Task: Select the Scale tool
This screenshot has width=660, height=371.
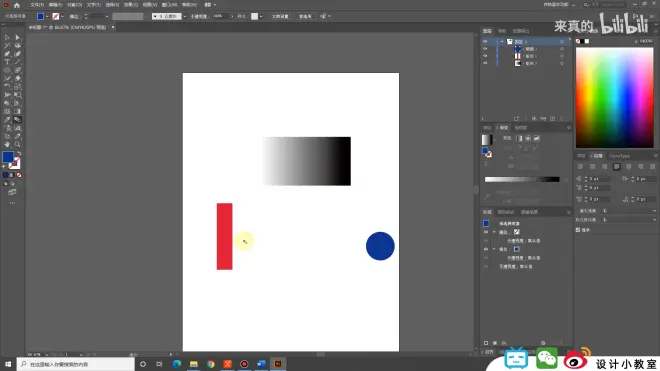Action: pos(18,87)
